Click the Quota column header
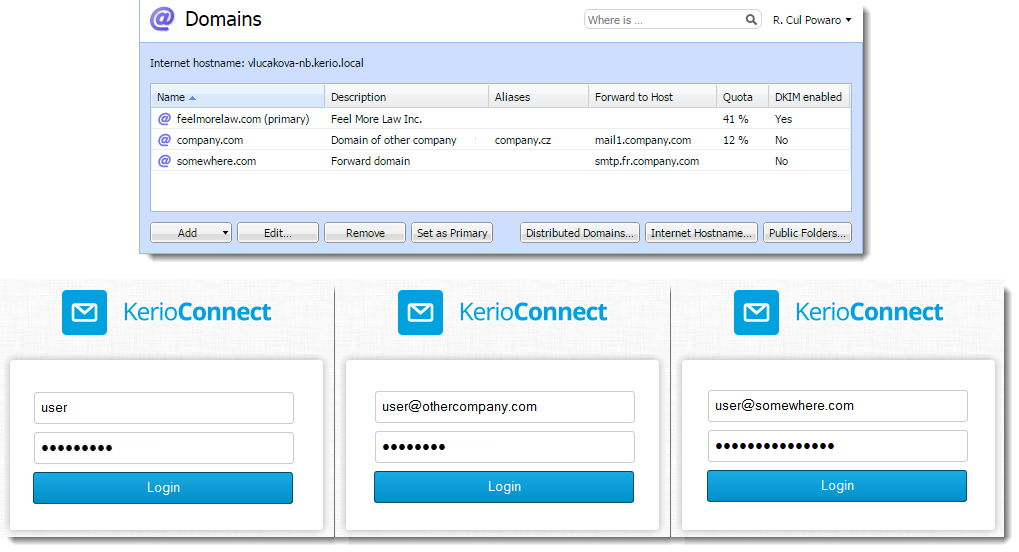The width and height of the screenshot is (1019, 552). pos(743,97)
